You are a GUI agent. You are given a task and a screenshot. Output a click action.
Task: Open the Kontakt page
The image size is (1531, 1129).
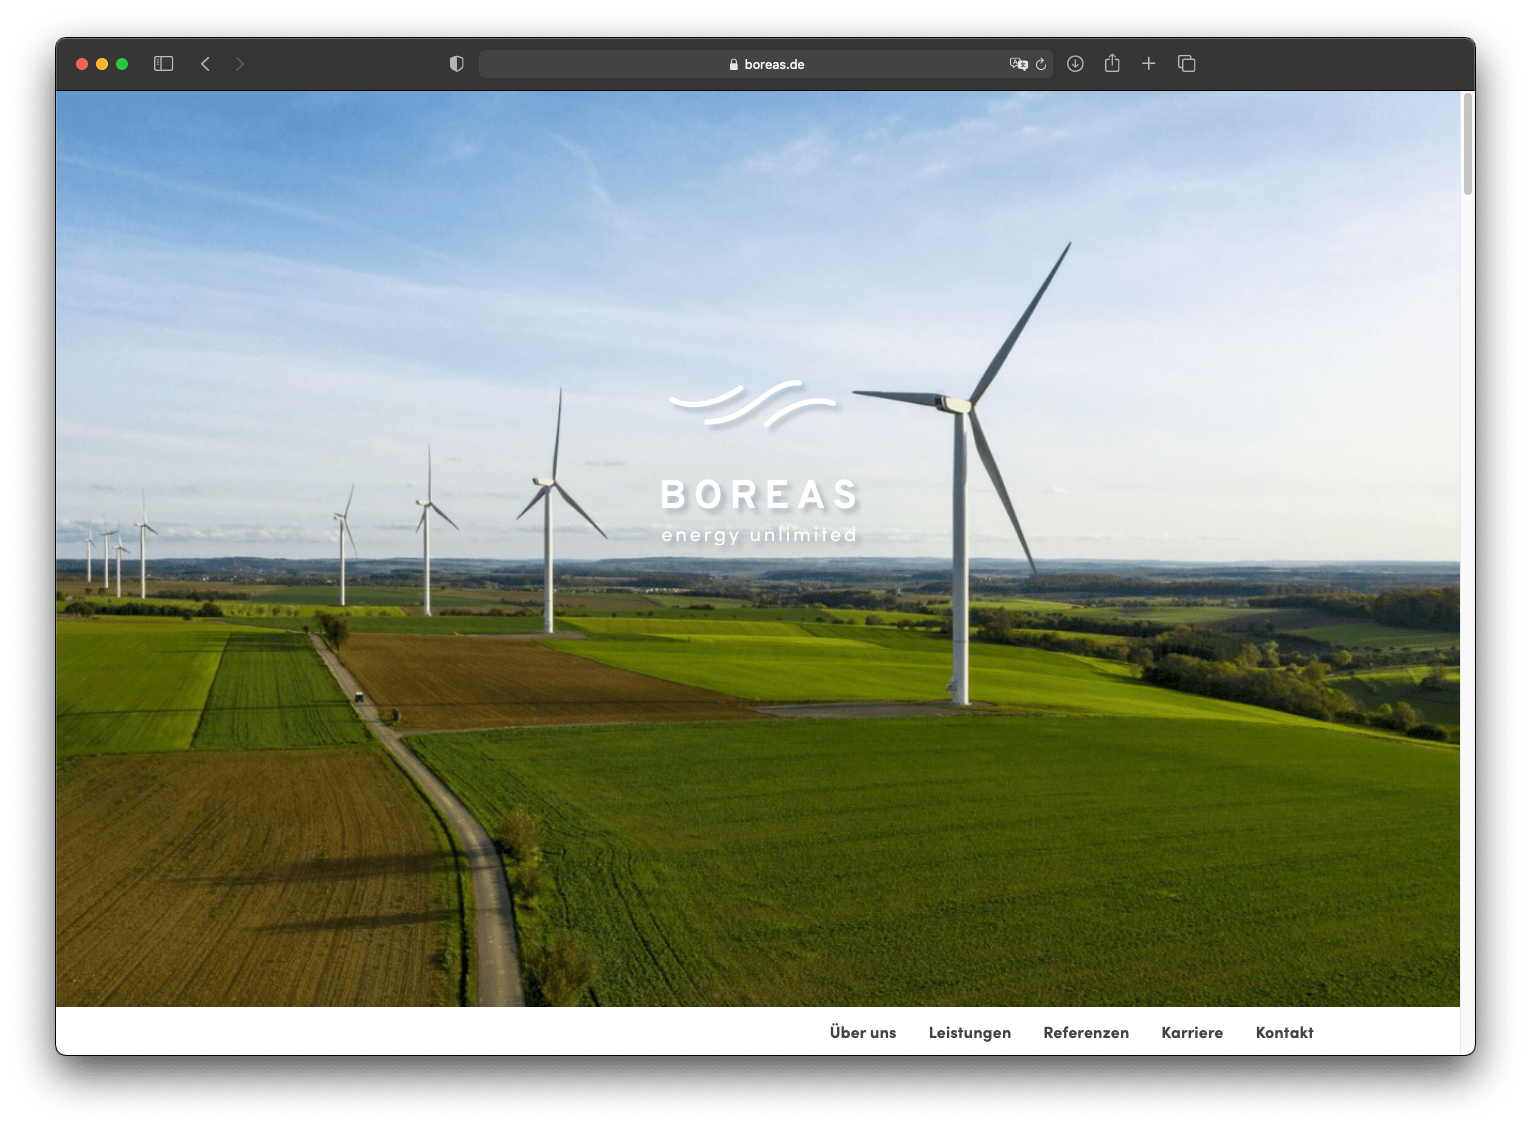(1285, 1033)
